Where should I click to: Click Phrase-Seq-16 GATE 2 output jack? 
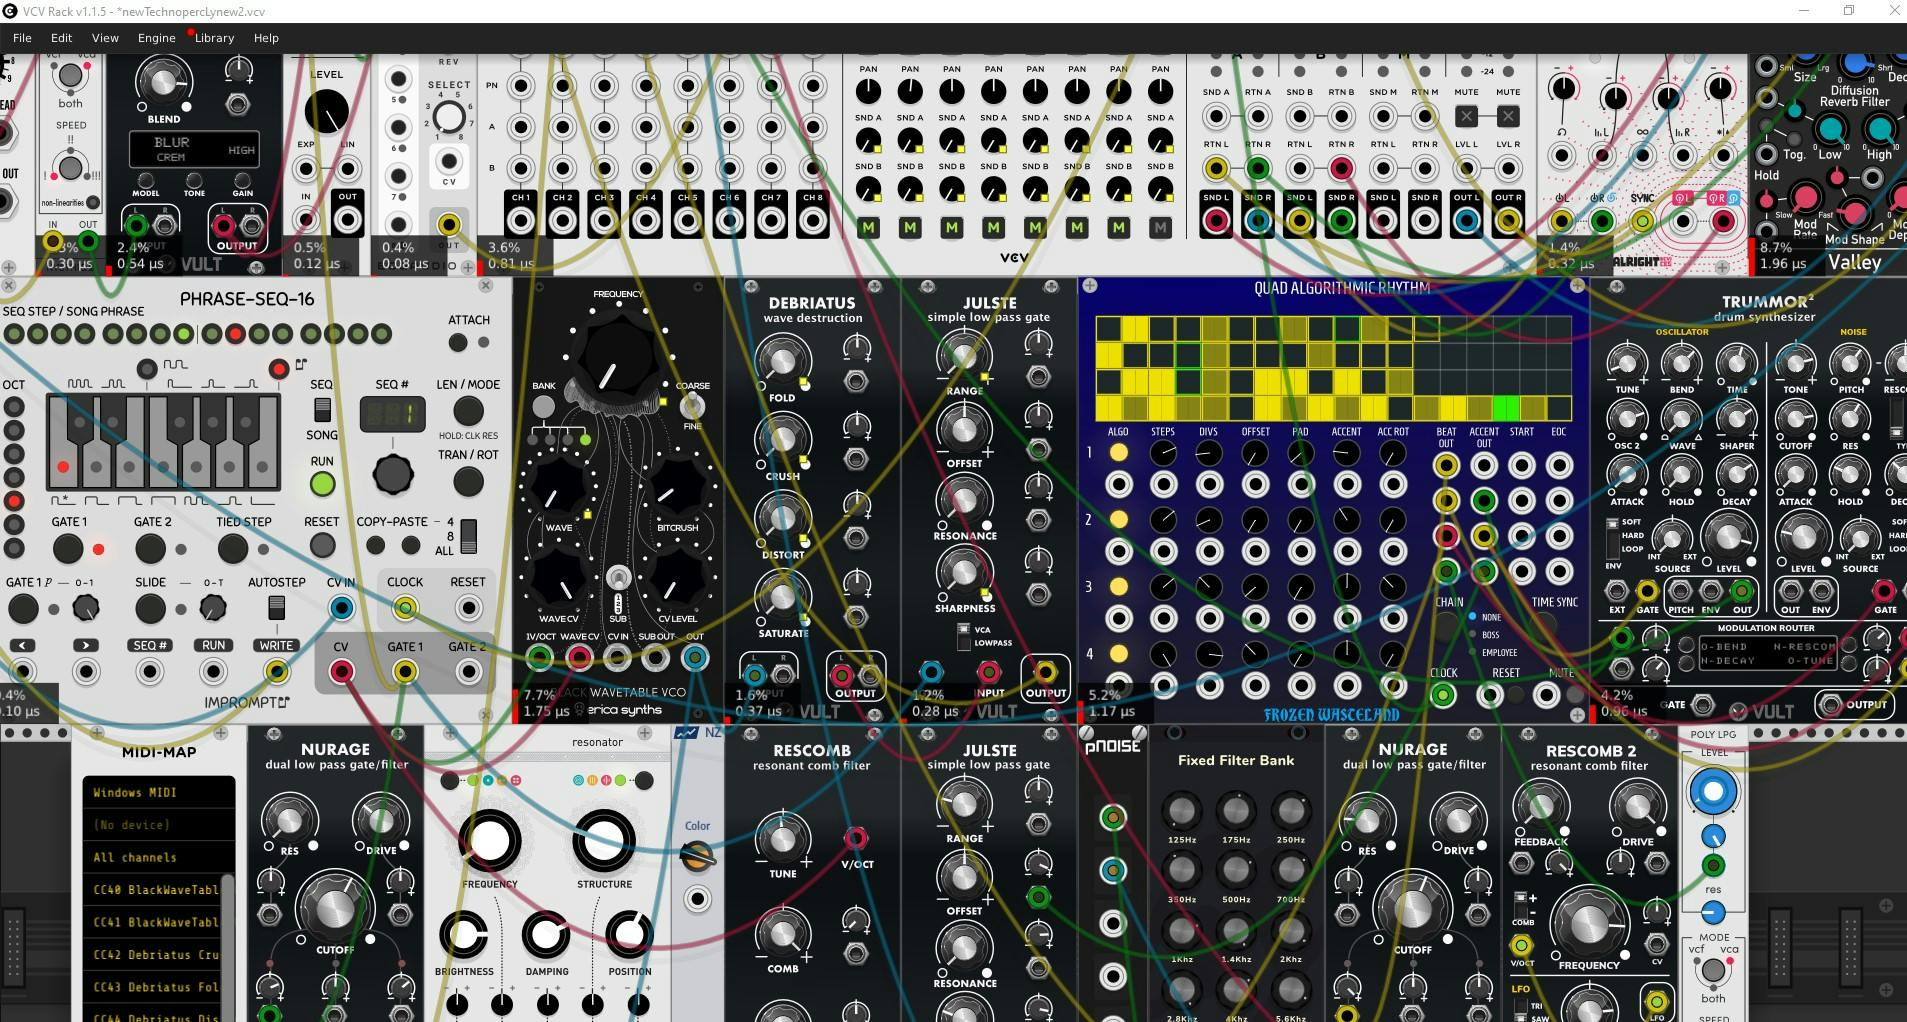[x=467, y=672]
